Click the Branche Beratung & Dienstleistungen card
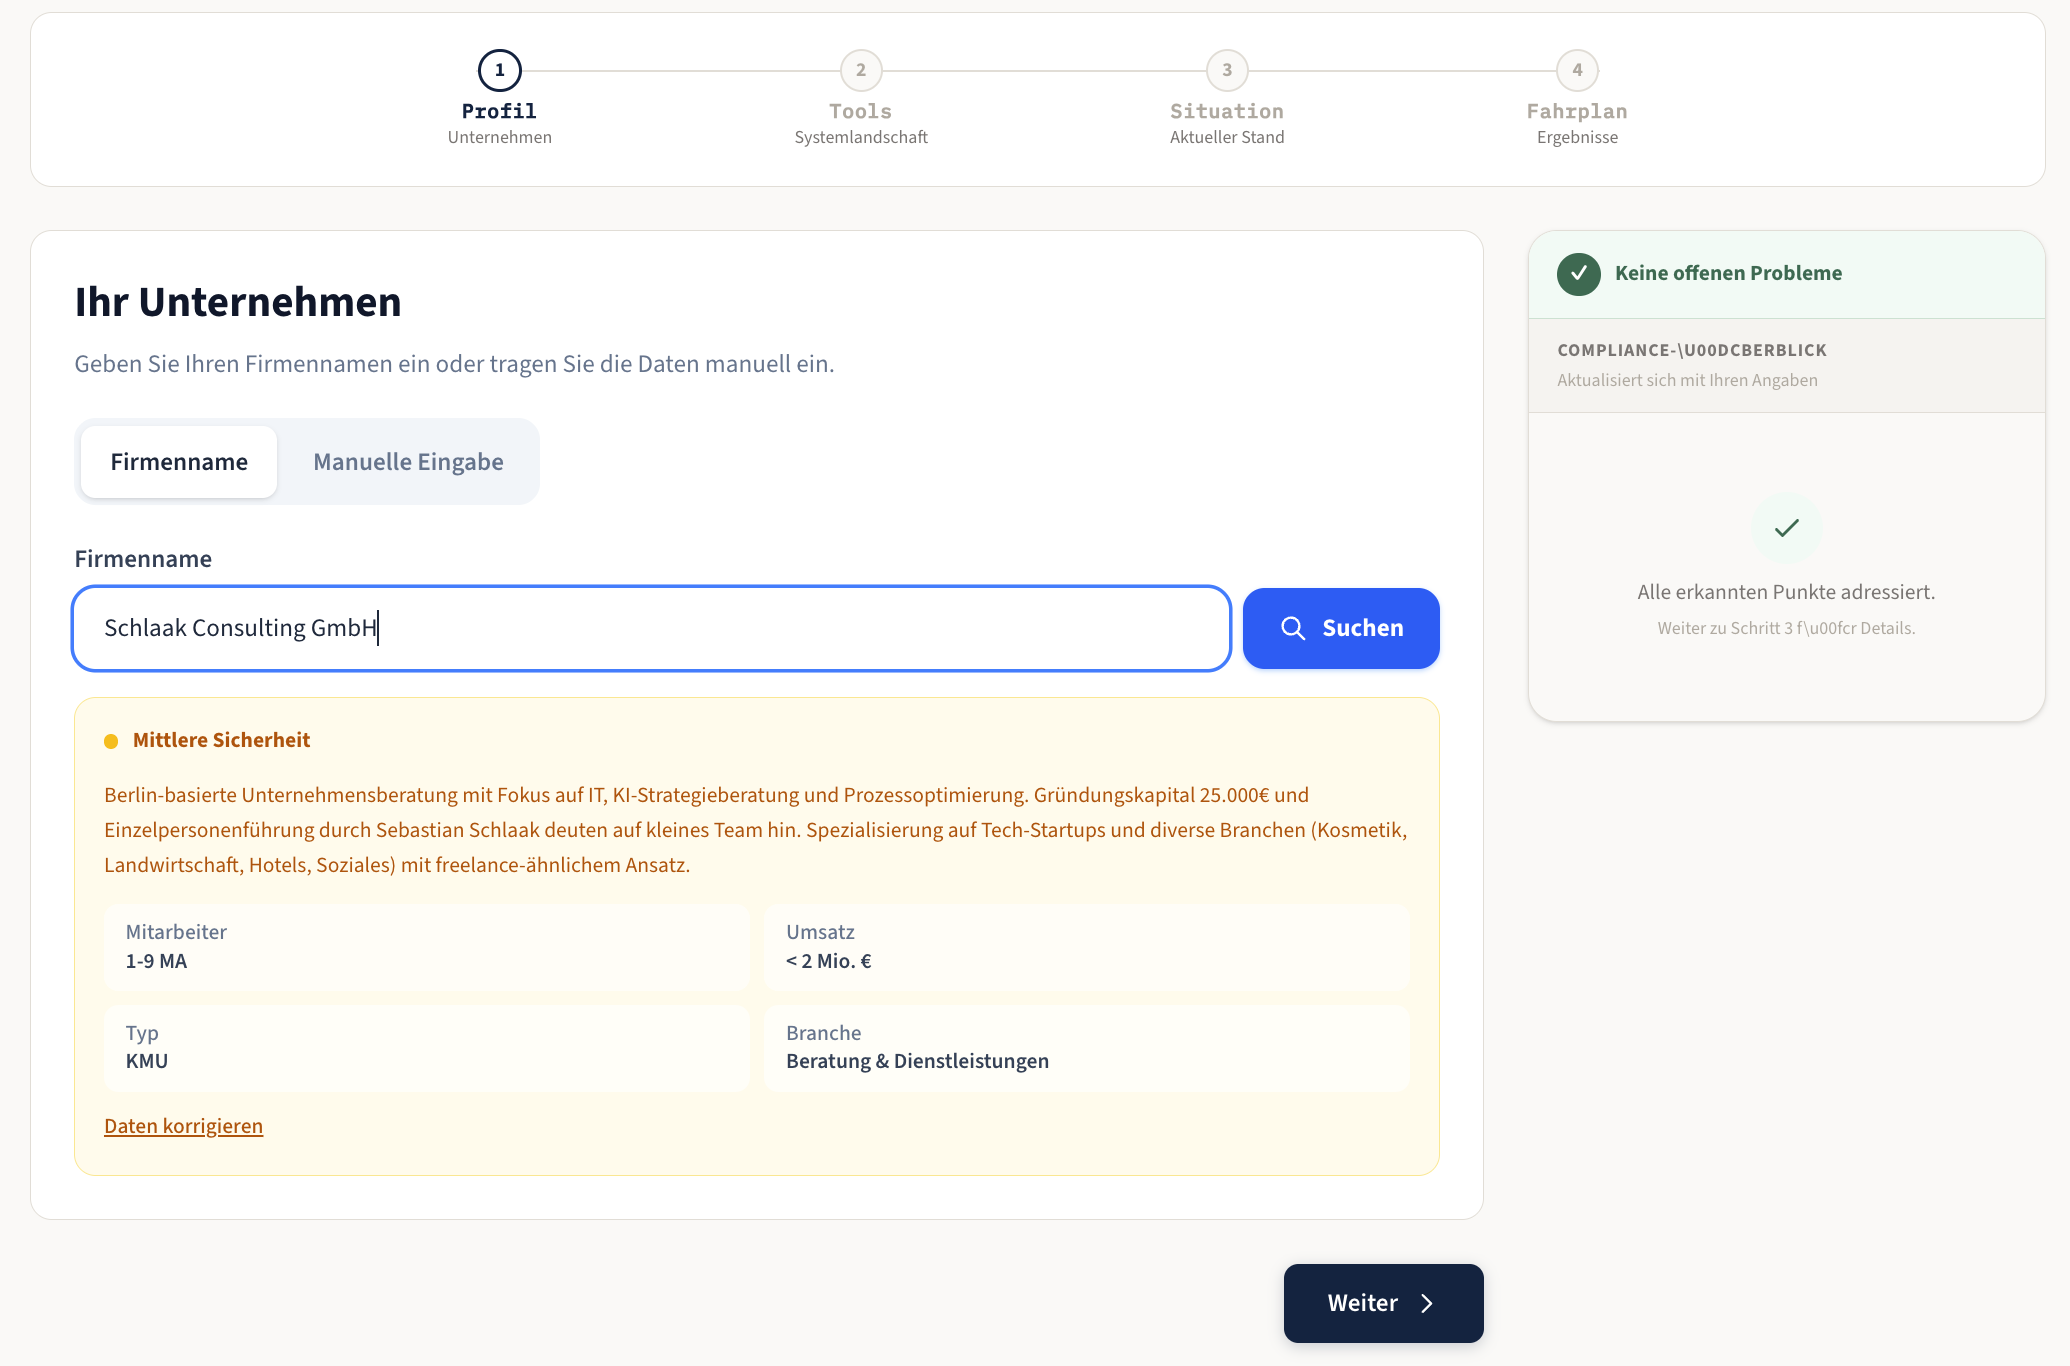The width and height of the screenshot is (2070, 1366). tap(1086, 1047)
